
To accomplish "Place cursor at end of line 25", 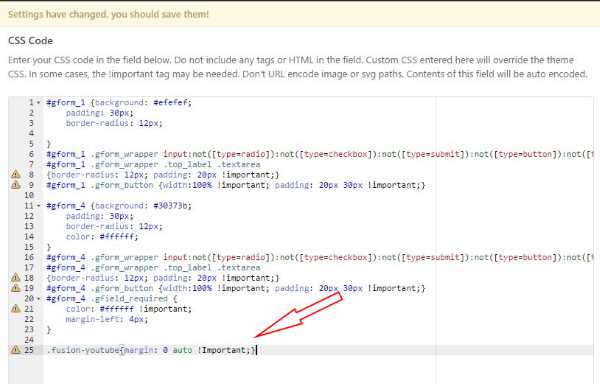I will click(256, 350).
